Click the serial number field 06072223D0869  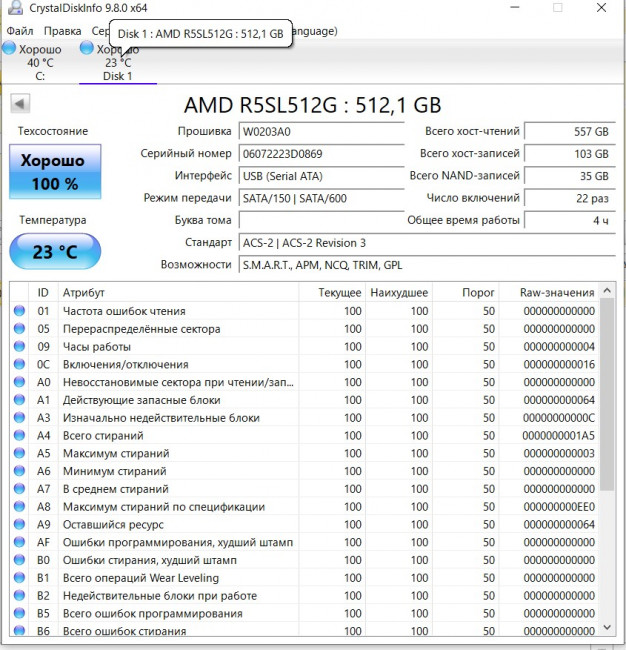pyautogui.click(x=321, y=154)
